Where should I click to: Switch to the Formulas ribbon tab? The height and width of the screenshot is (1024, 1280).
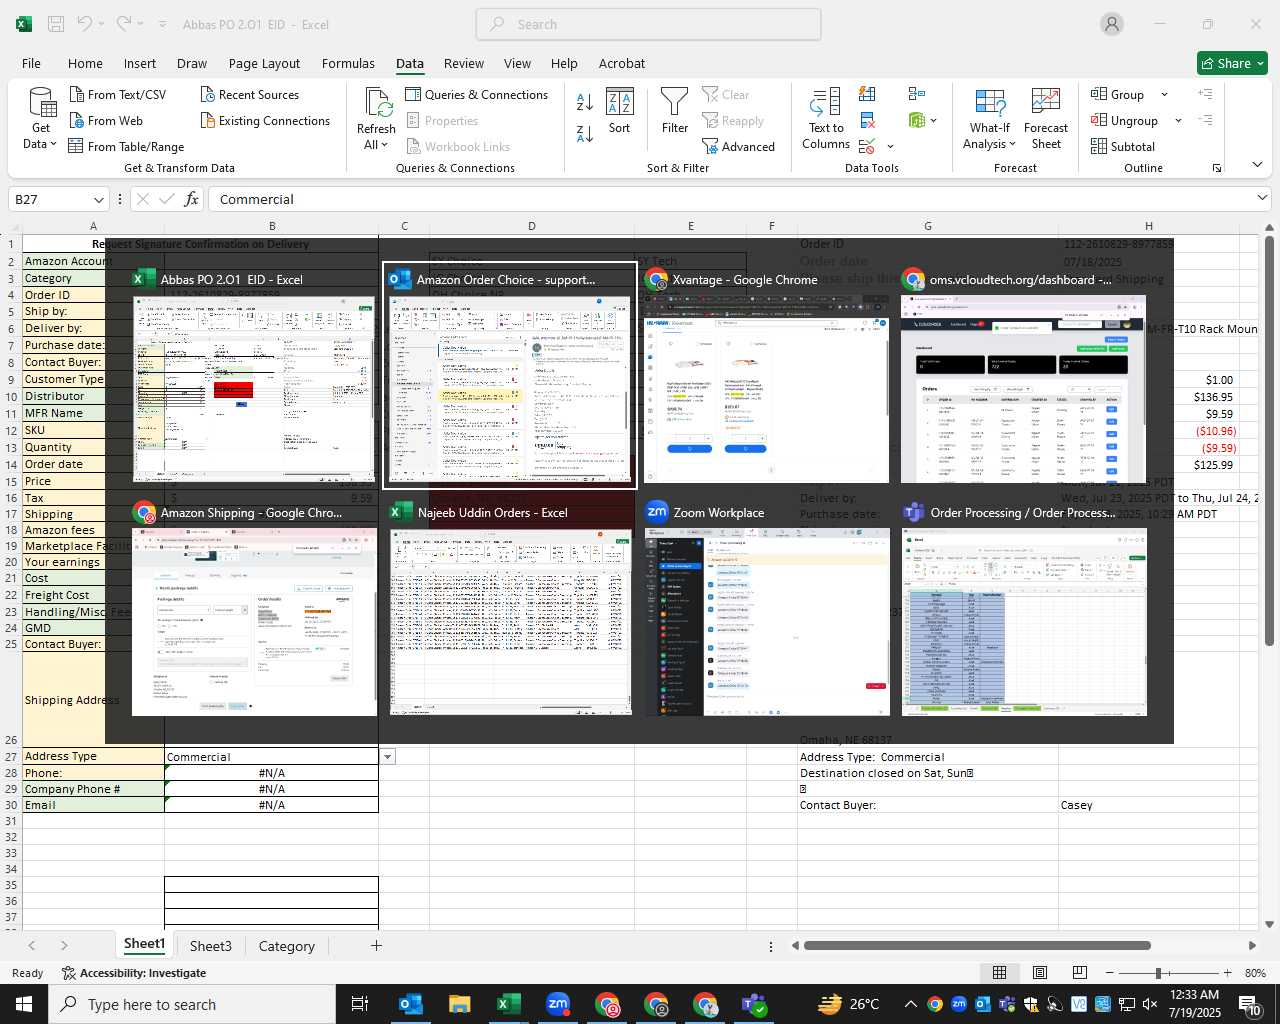click(348, 63)
